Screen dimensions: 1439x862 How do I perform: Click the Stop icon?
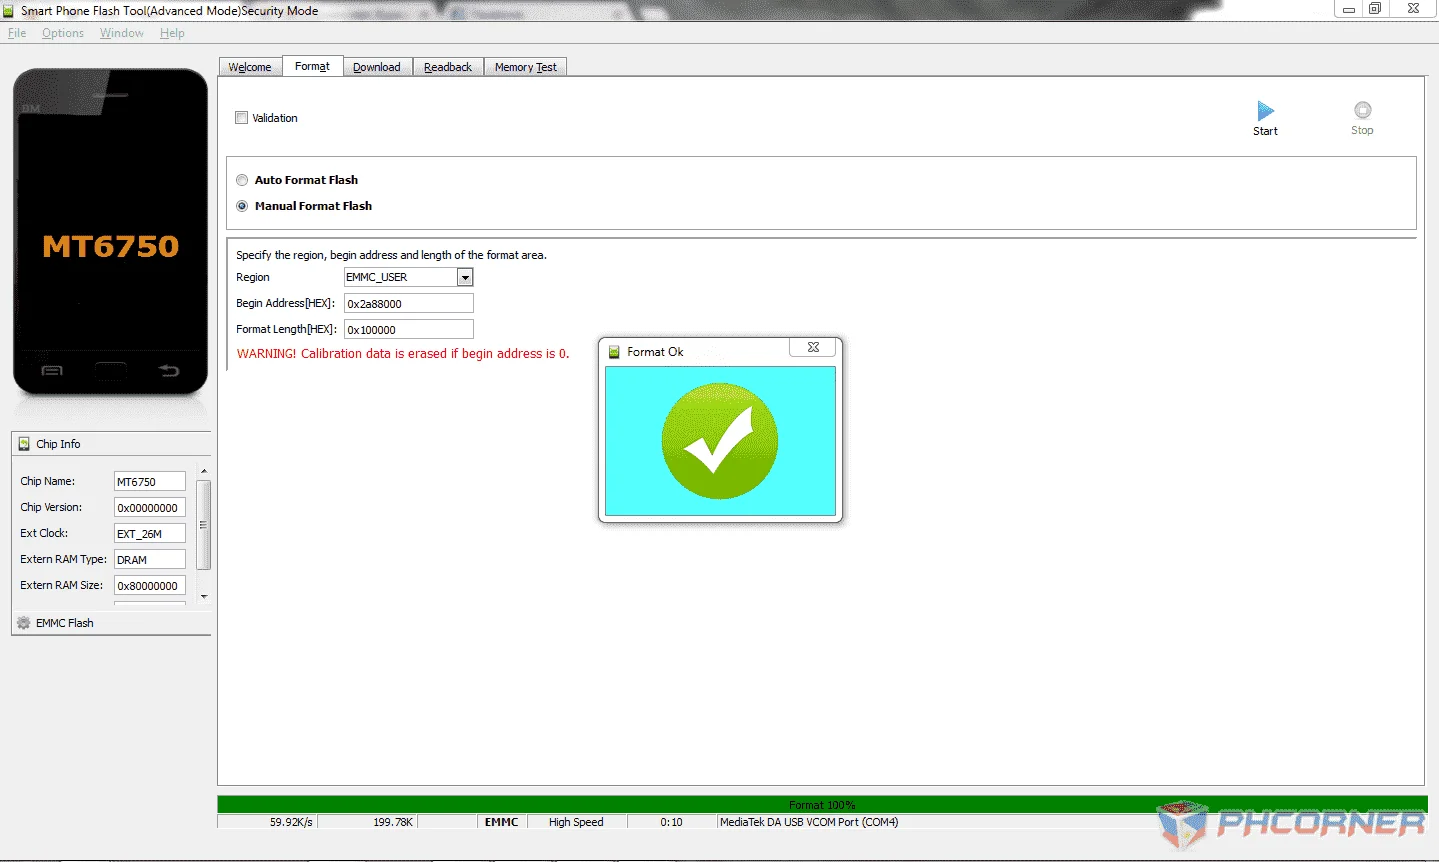pos(1362,110)
